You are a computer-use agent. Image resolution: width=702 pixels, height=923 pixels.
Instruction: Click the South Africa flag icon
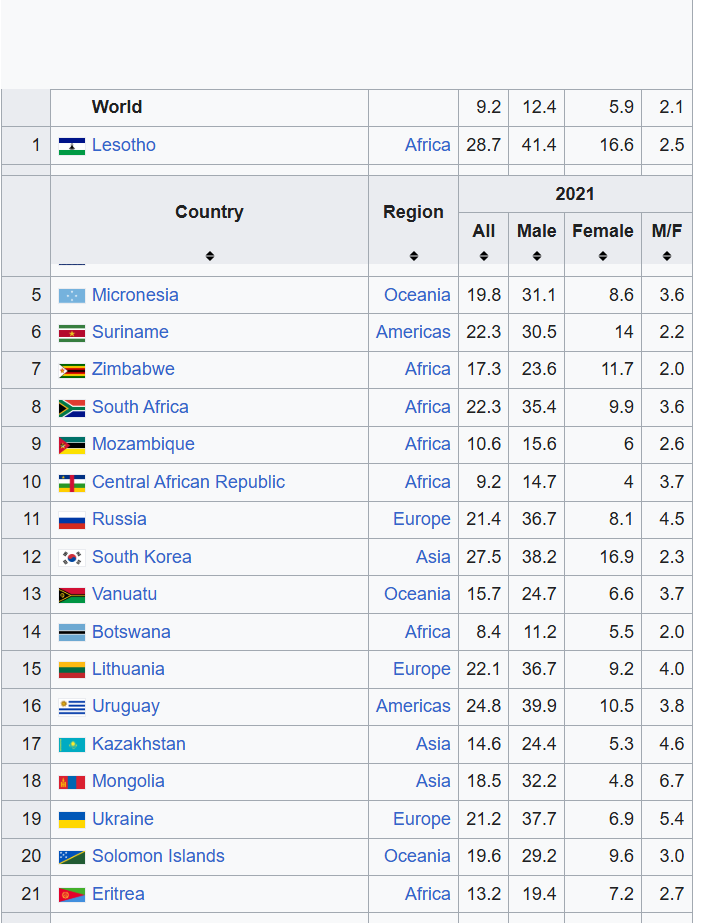[71, 408]
